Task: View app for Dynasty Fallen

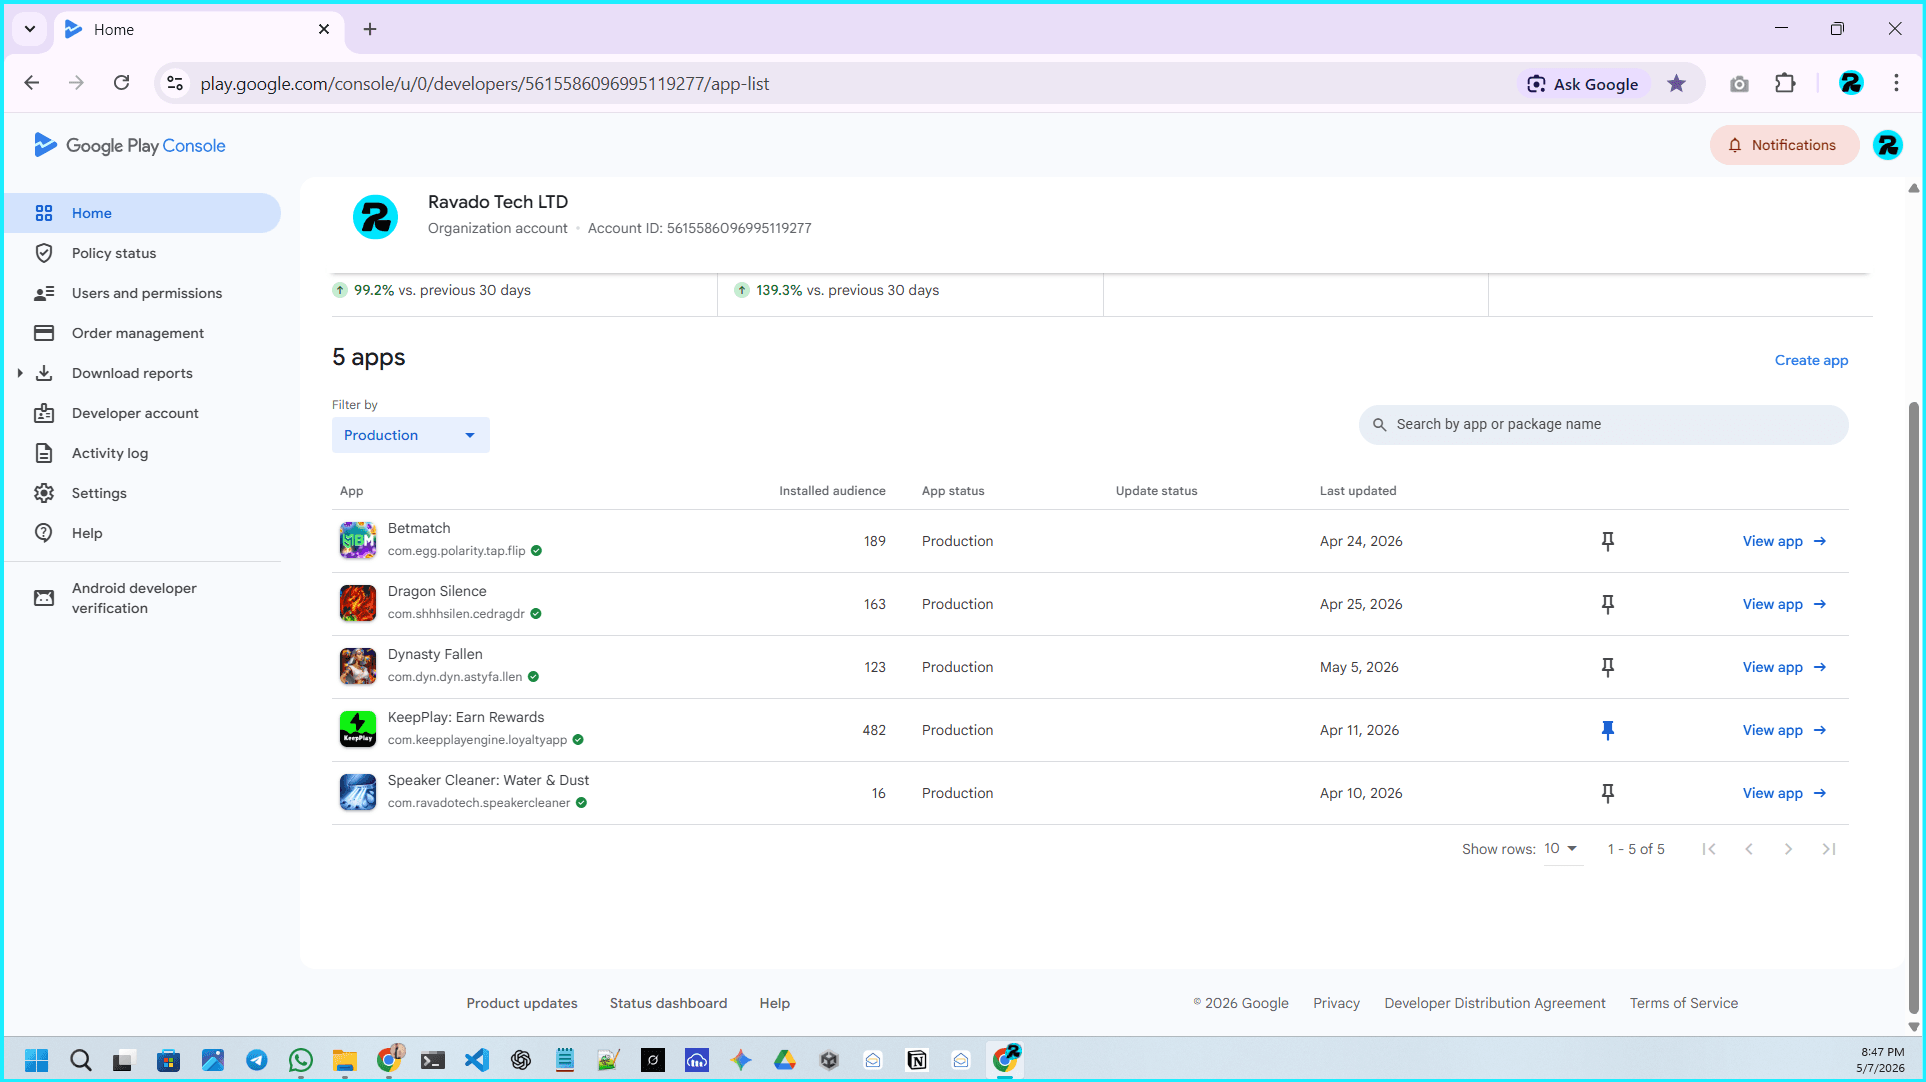Action: [x=1784, y=667]
